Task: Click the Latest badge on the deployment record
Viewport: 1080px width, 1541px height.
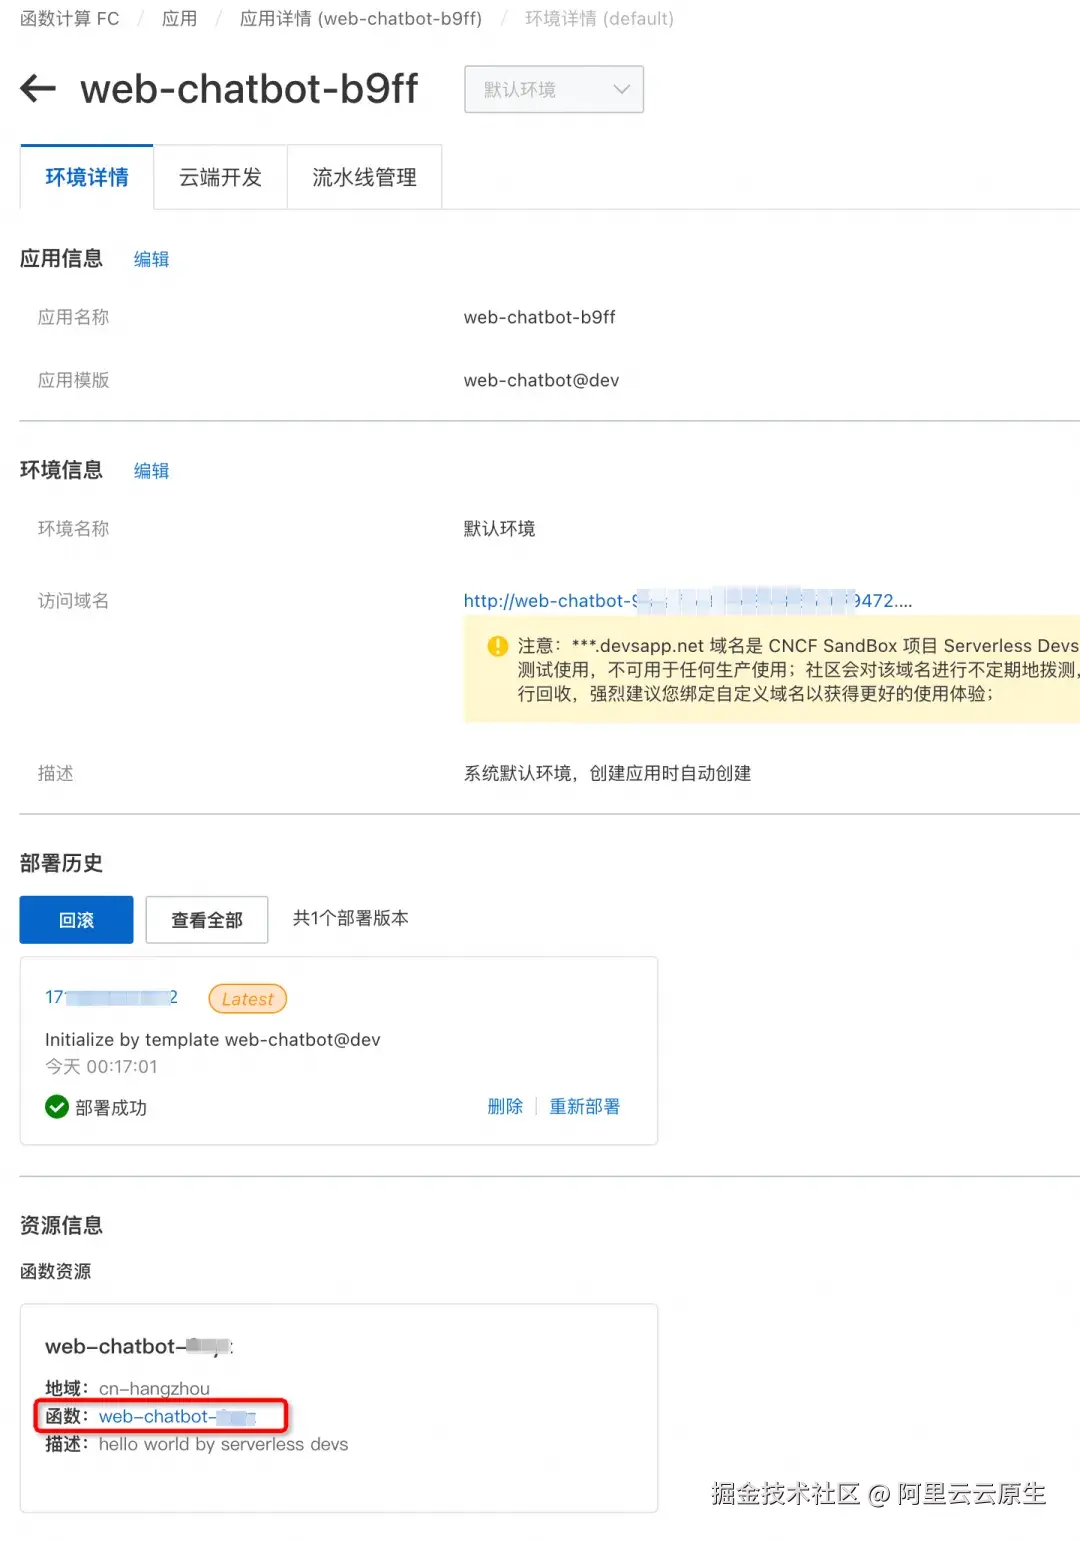Action: click(x=246, y=998)
